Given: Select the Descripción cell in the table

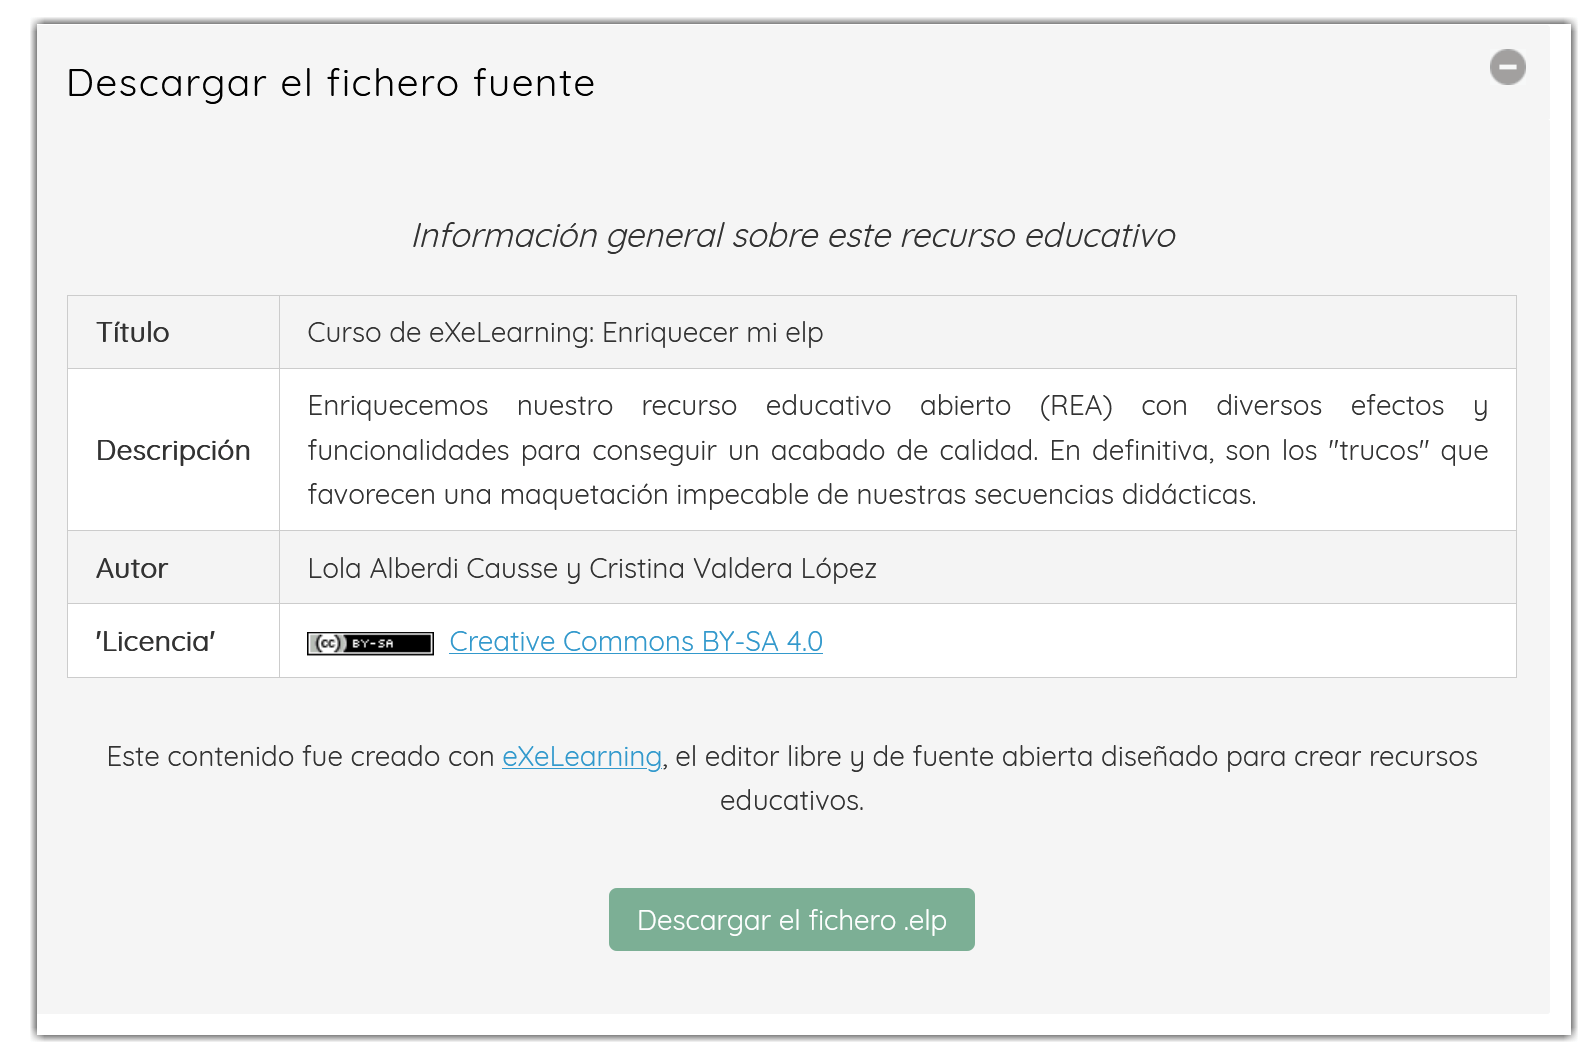Looking at the screenshot, I should (x=173, y=450).
